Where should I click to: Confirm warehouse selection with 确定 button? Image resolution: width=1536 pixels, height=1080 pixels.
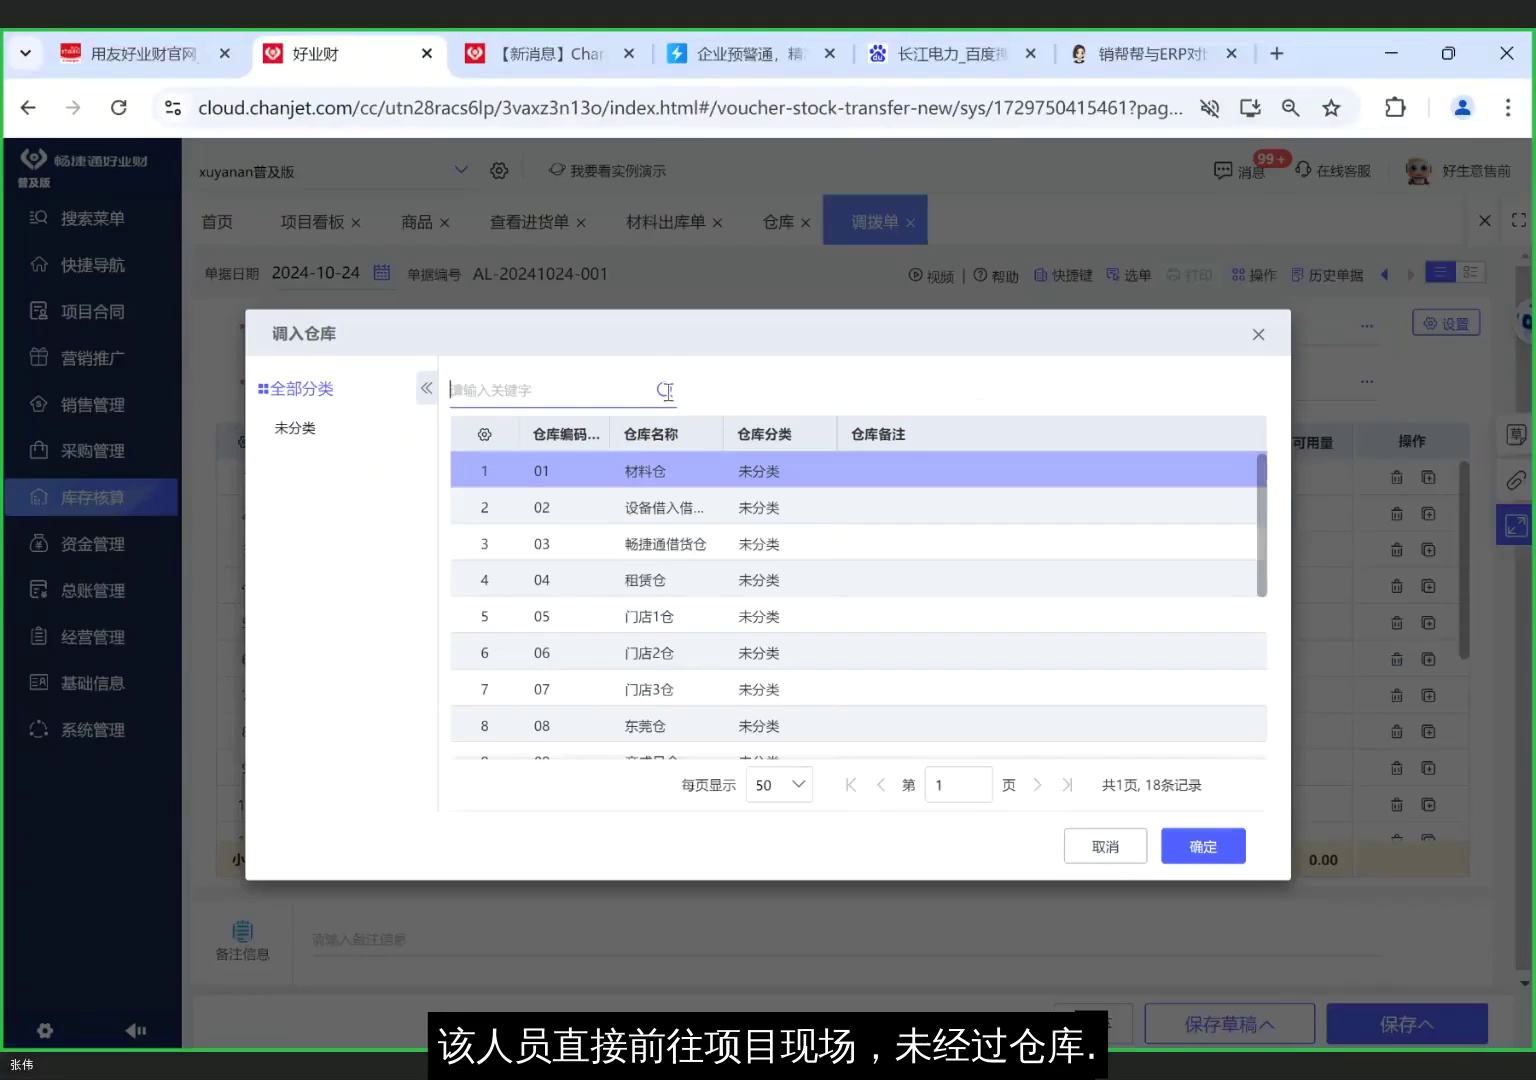pos(1202,845)
